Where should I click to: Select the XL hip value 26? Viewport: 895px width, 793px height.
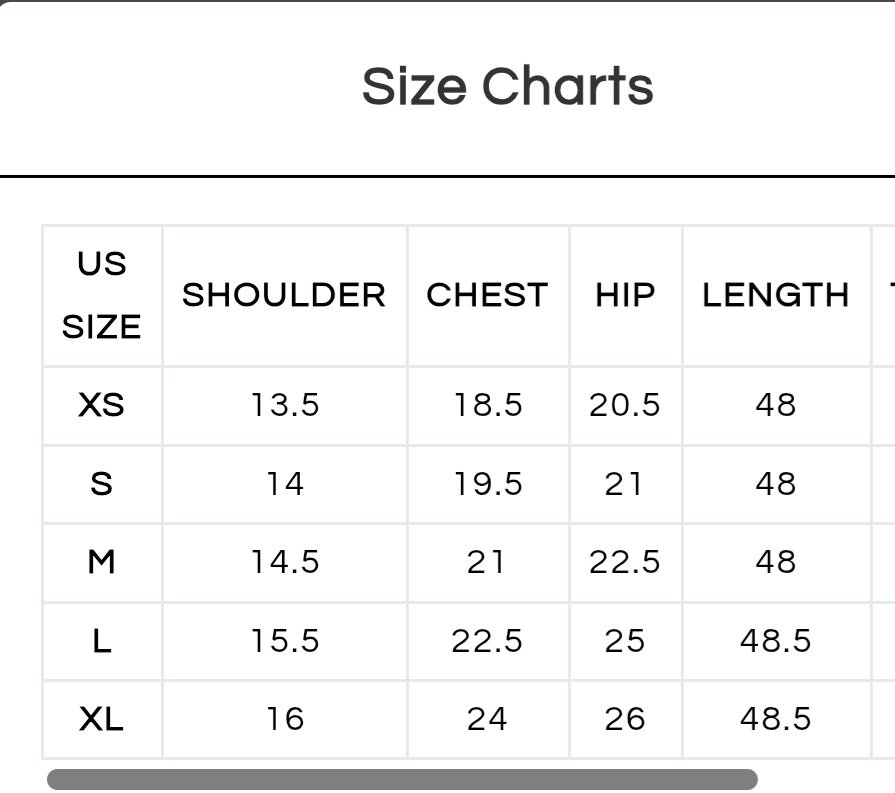tap(625, 719)
